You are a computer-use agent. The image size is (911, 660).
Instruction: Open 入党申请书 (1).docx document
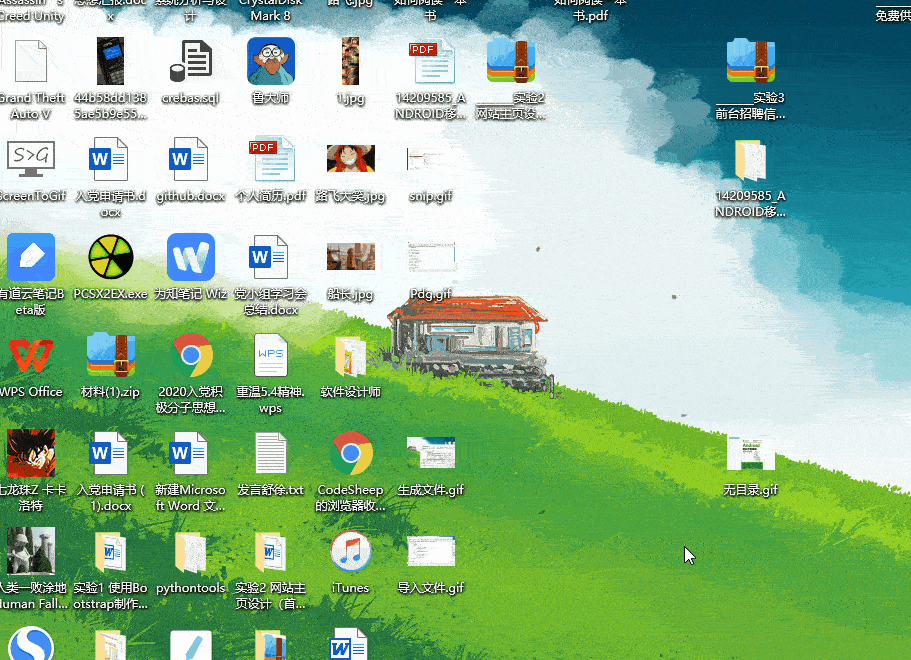pyautogui.click(x=108, y=453)
